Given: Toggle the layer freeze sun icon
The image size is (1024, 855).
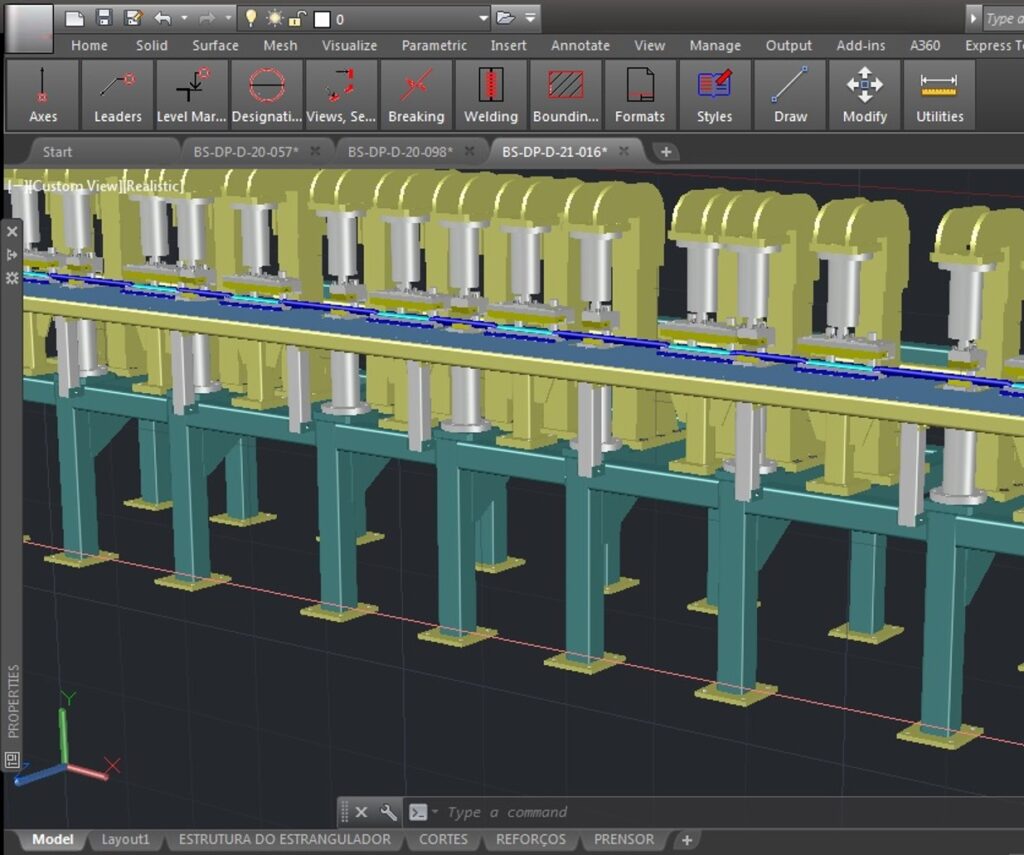Looking at the screenshot, I should (274, 18).
